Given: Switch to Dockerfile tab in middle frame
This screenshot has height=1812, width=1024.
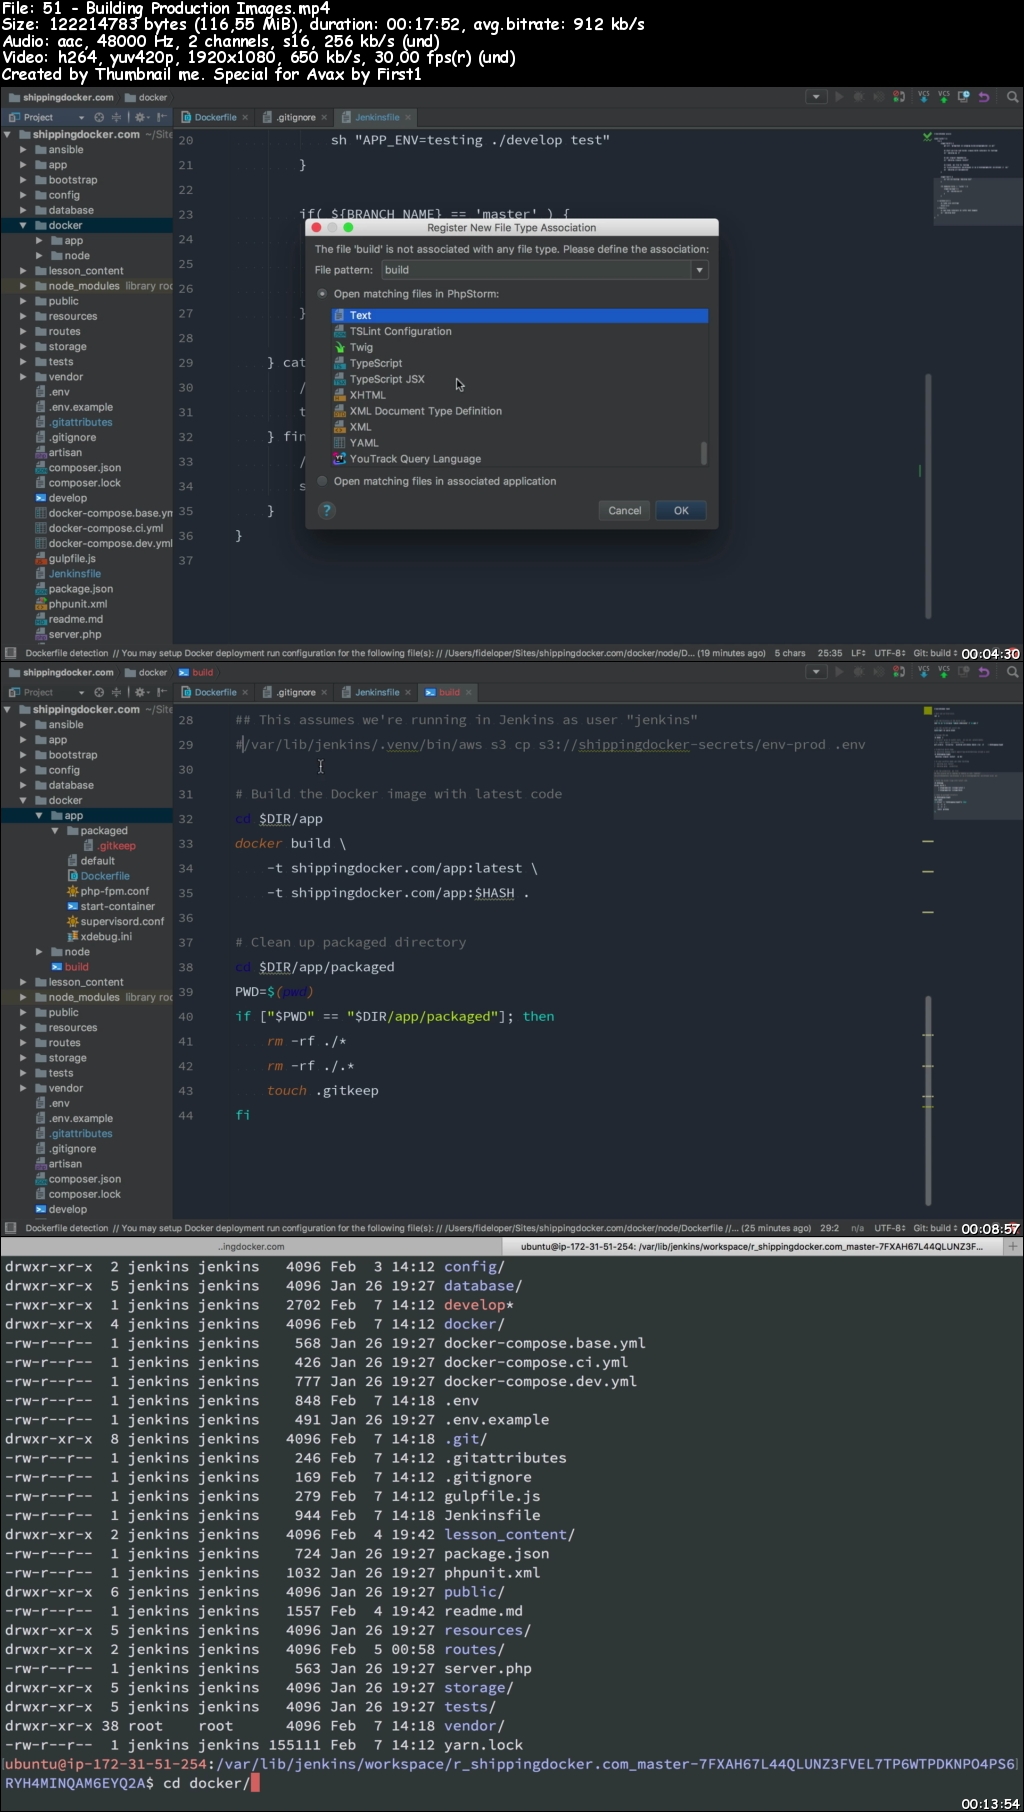Looking at the screenshot, I should pos(215,692).
